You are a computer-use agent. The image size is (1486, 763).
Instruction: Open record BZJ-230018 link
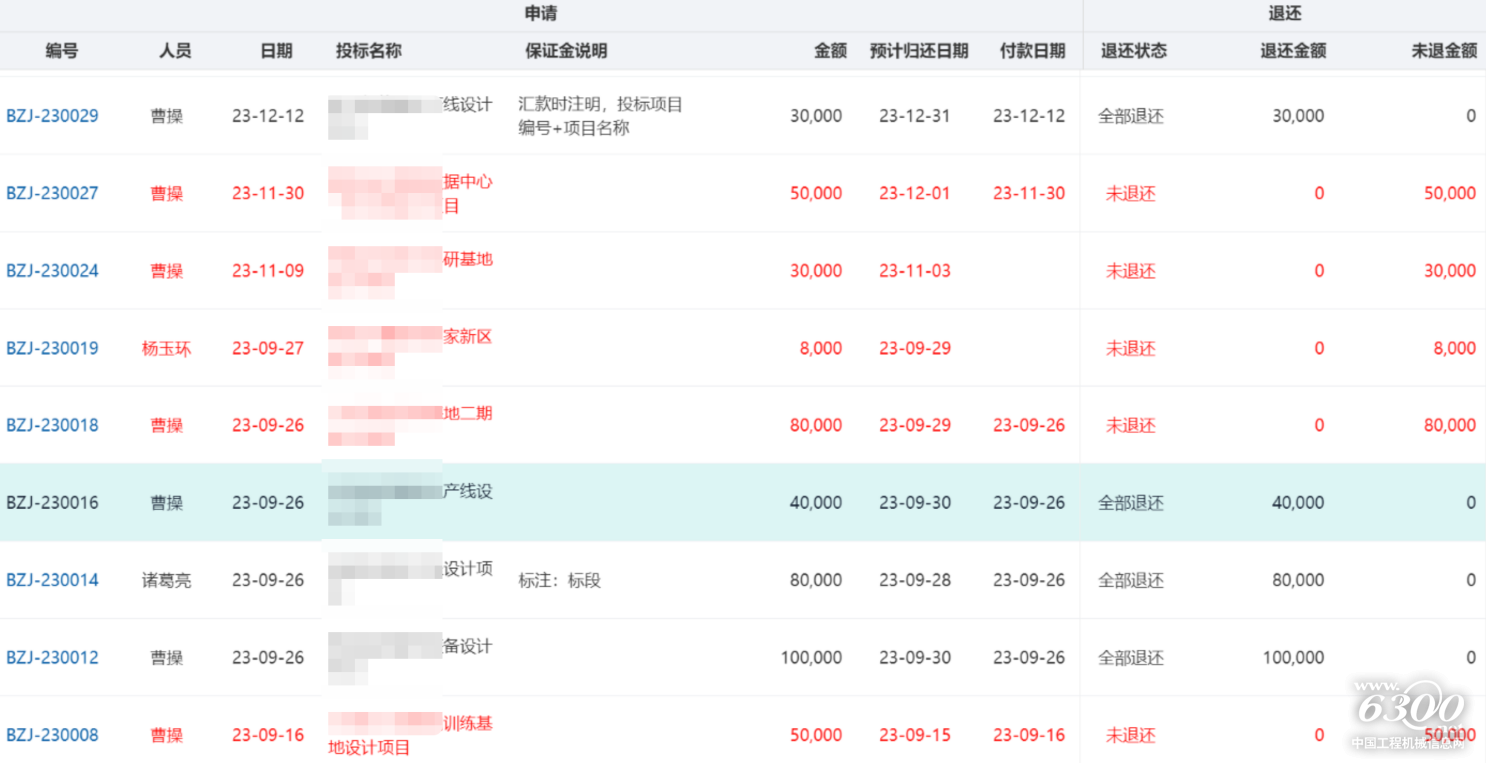coord(52,425)
